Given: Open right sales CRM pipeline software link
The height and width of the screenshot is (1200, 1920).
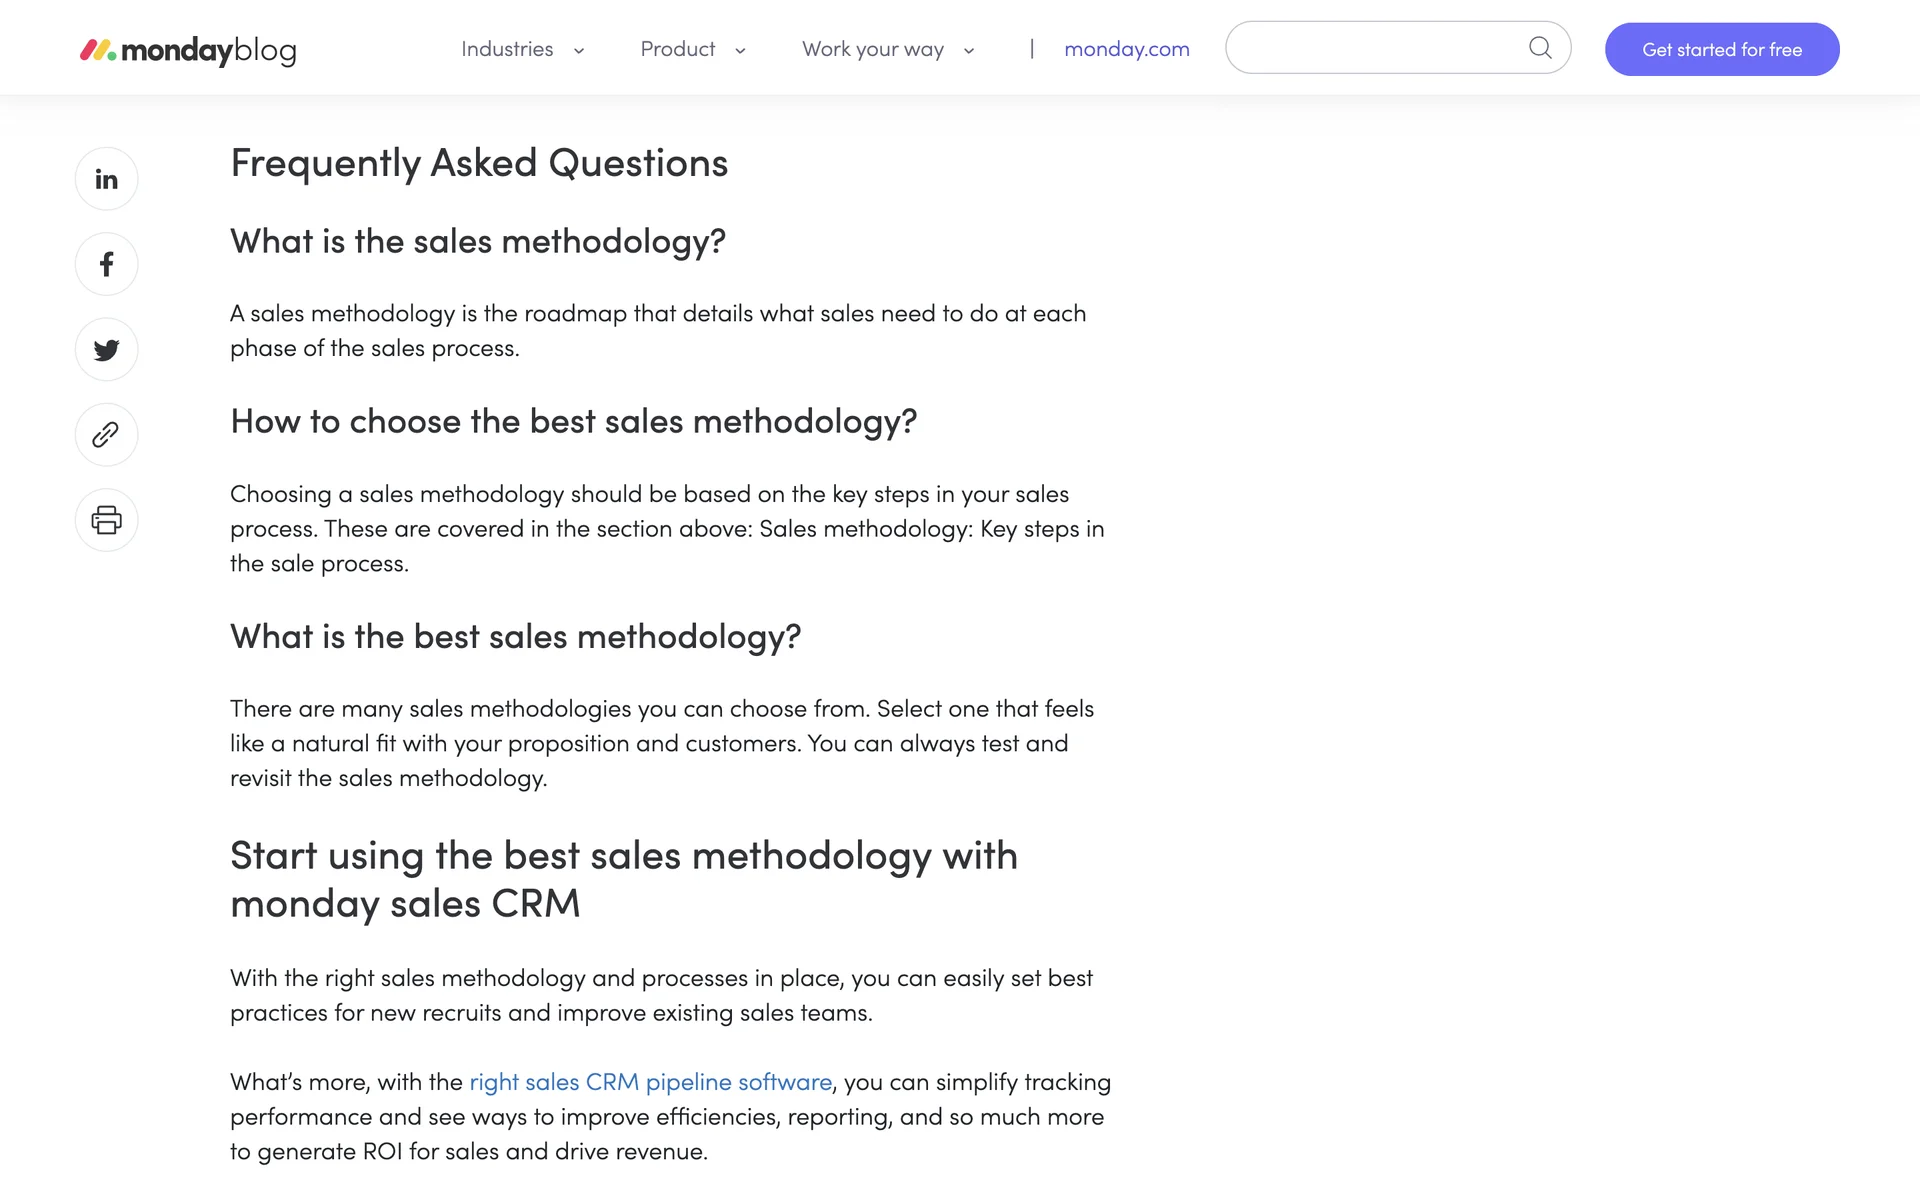Looking at the screenshot, I should pos(650,1082).
